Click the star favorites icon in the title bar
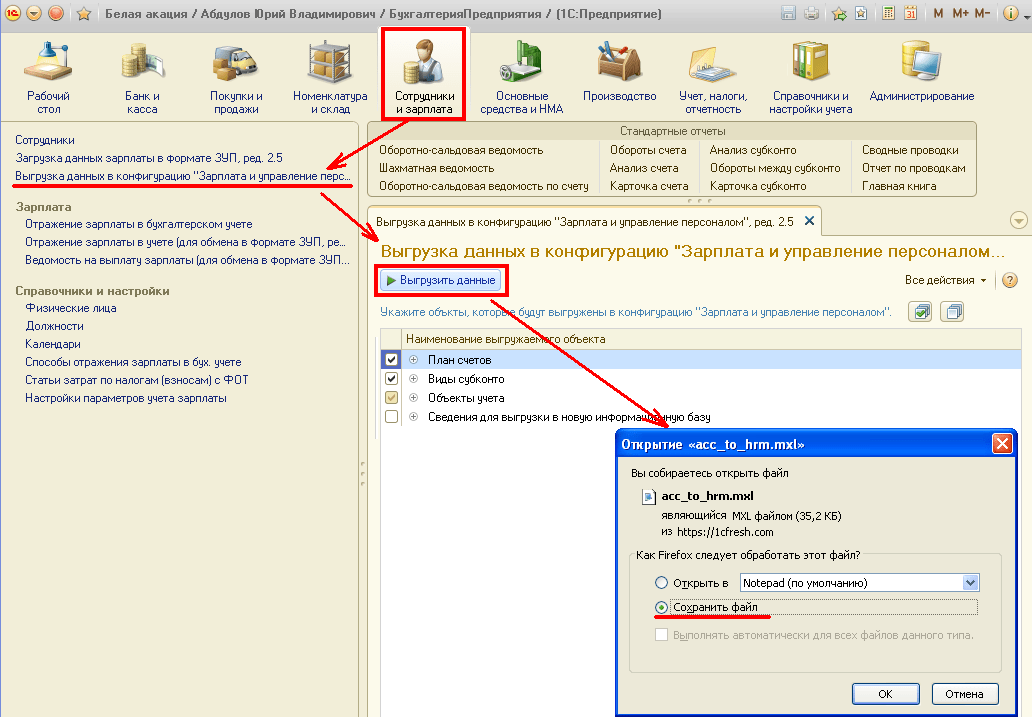The height and width of the screenshot is (717, 1032). click(83, 13)
